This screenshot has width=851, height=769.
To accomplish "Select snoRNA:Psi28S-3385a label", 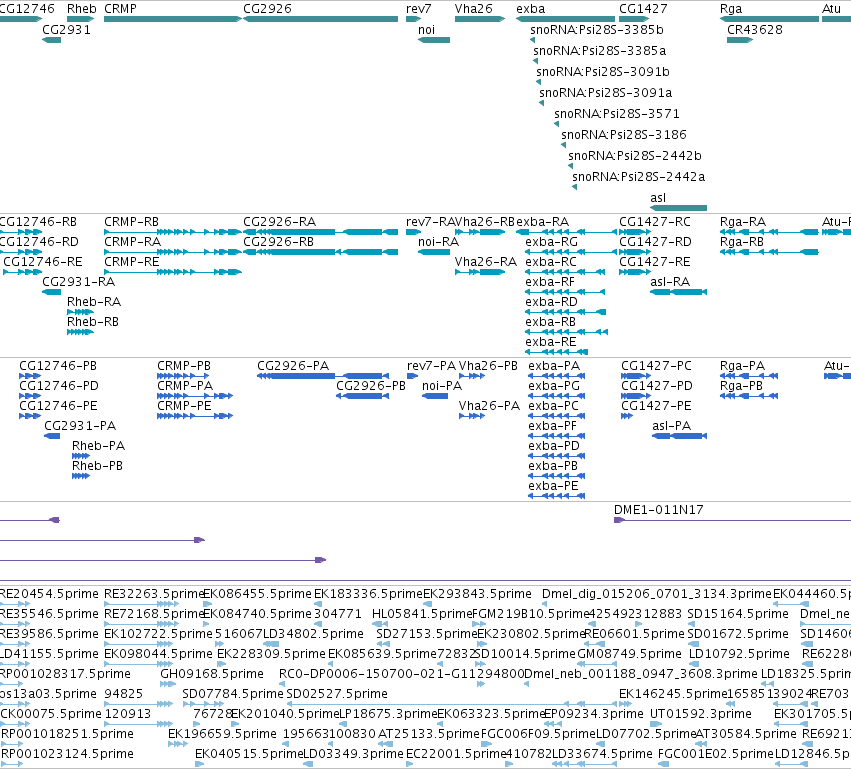I will coord(599,51).
